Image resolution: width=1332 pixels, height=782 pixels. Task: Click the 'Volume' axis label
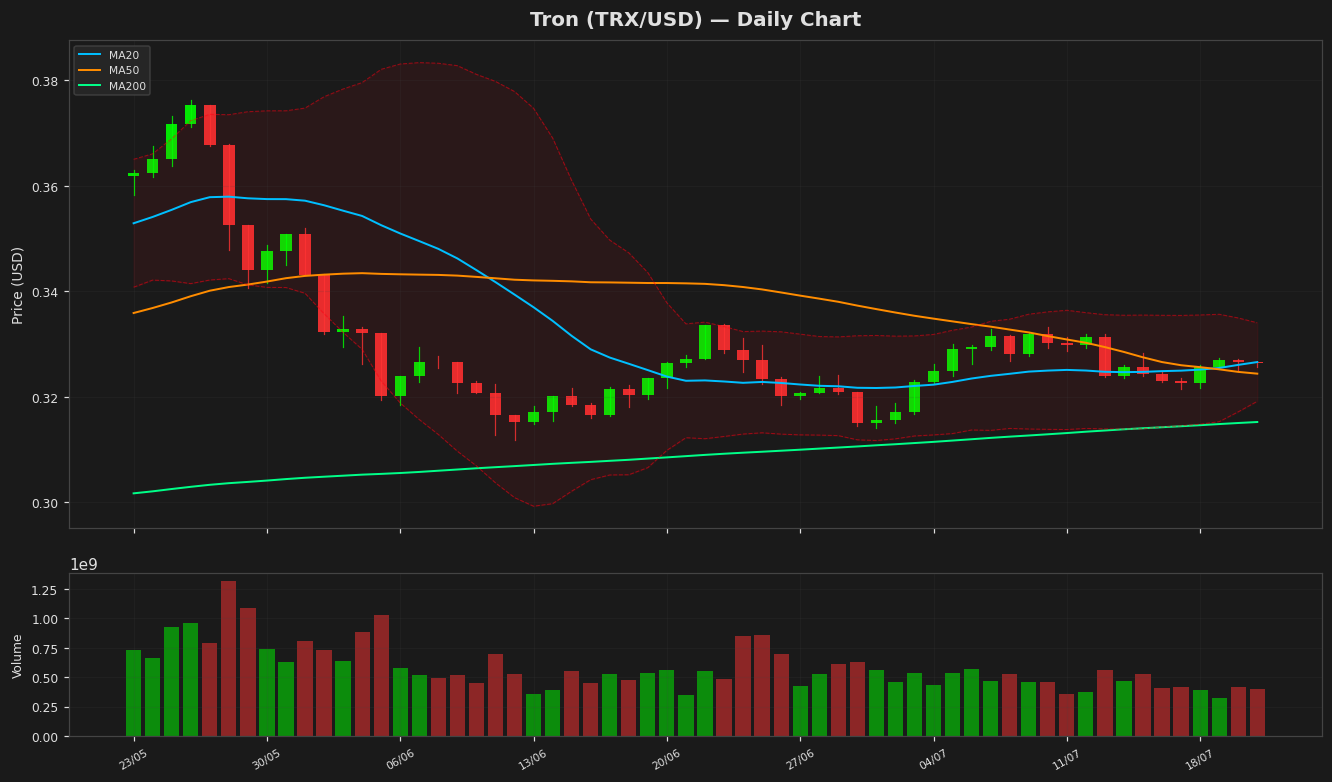[x=18, y=655]
